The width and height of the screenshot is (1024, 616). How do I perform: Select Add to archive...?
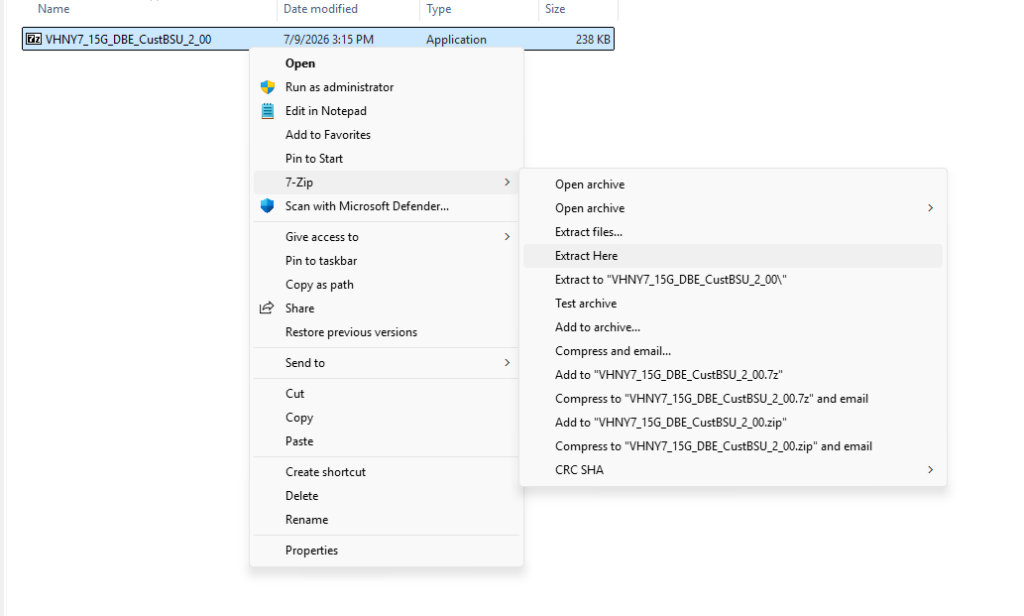(733, 327)
